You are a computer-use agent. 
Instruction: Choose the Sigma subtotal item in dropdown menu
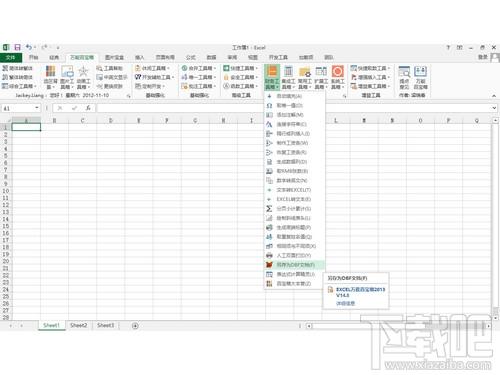point(289,209)
